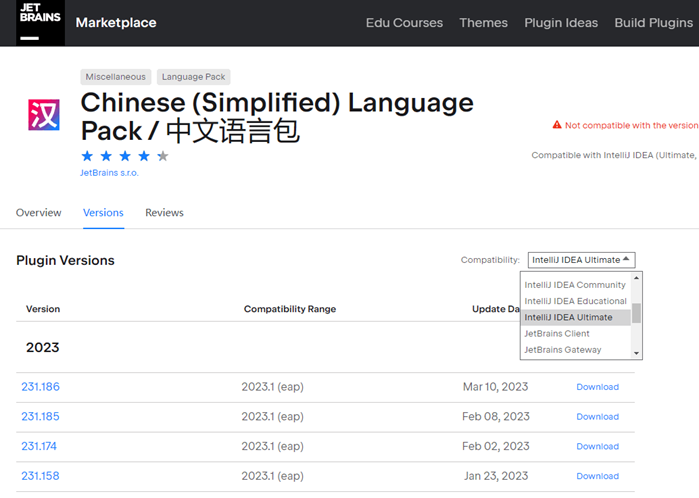The height and width of the screenshot is (498, 699).
Task: Open Edu Courses in the top navigation
Action: [404, 23]
